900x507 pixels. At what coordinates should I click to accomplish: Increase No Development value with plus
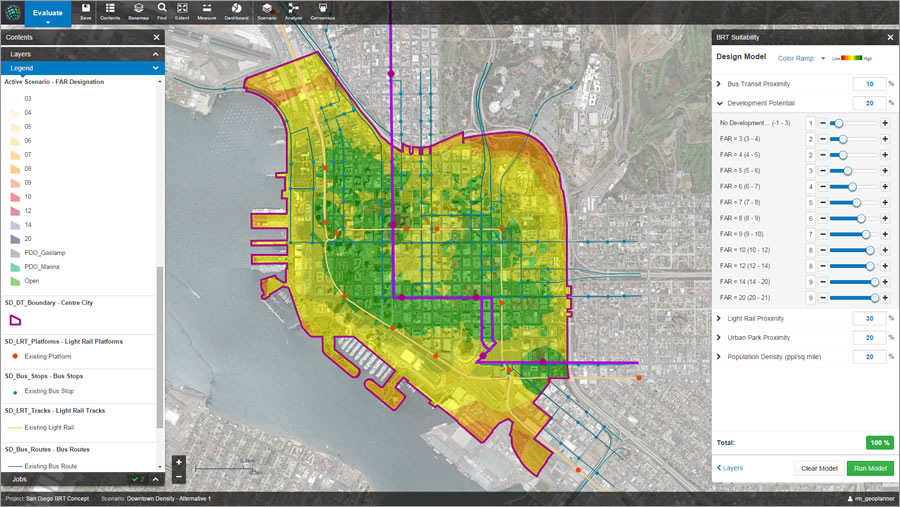click(885, 123)
